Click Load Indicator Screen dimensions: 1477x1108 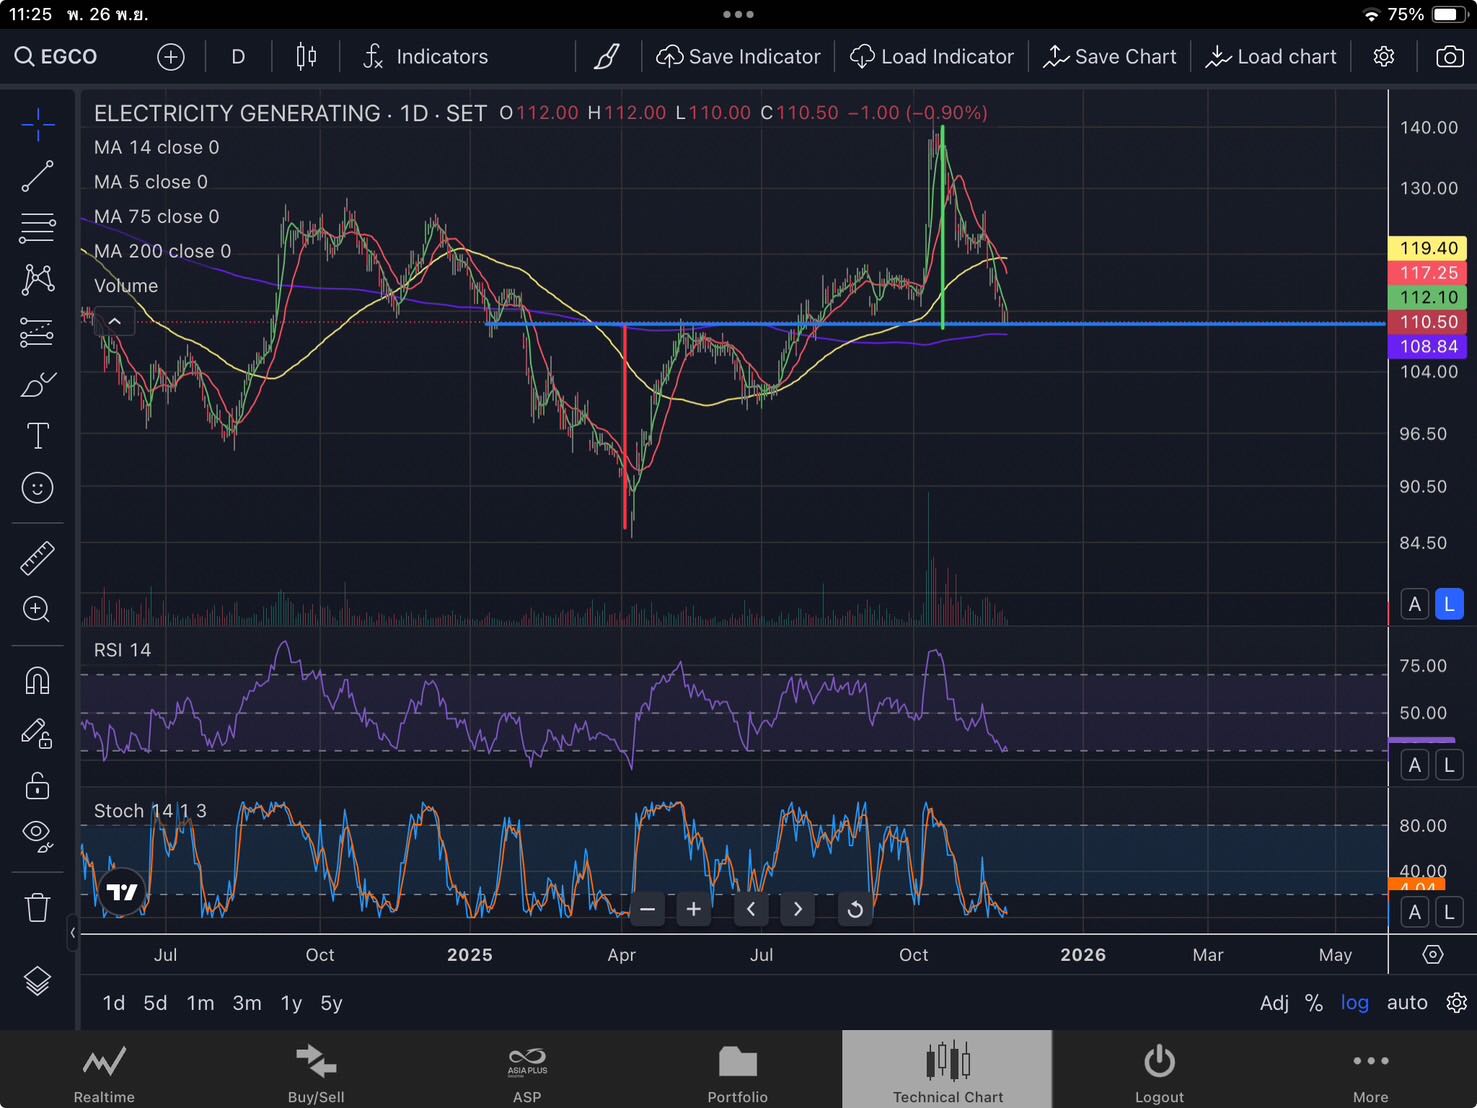tap(932, 57)
